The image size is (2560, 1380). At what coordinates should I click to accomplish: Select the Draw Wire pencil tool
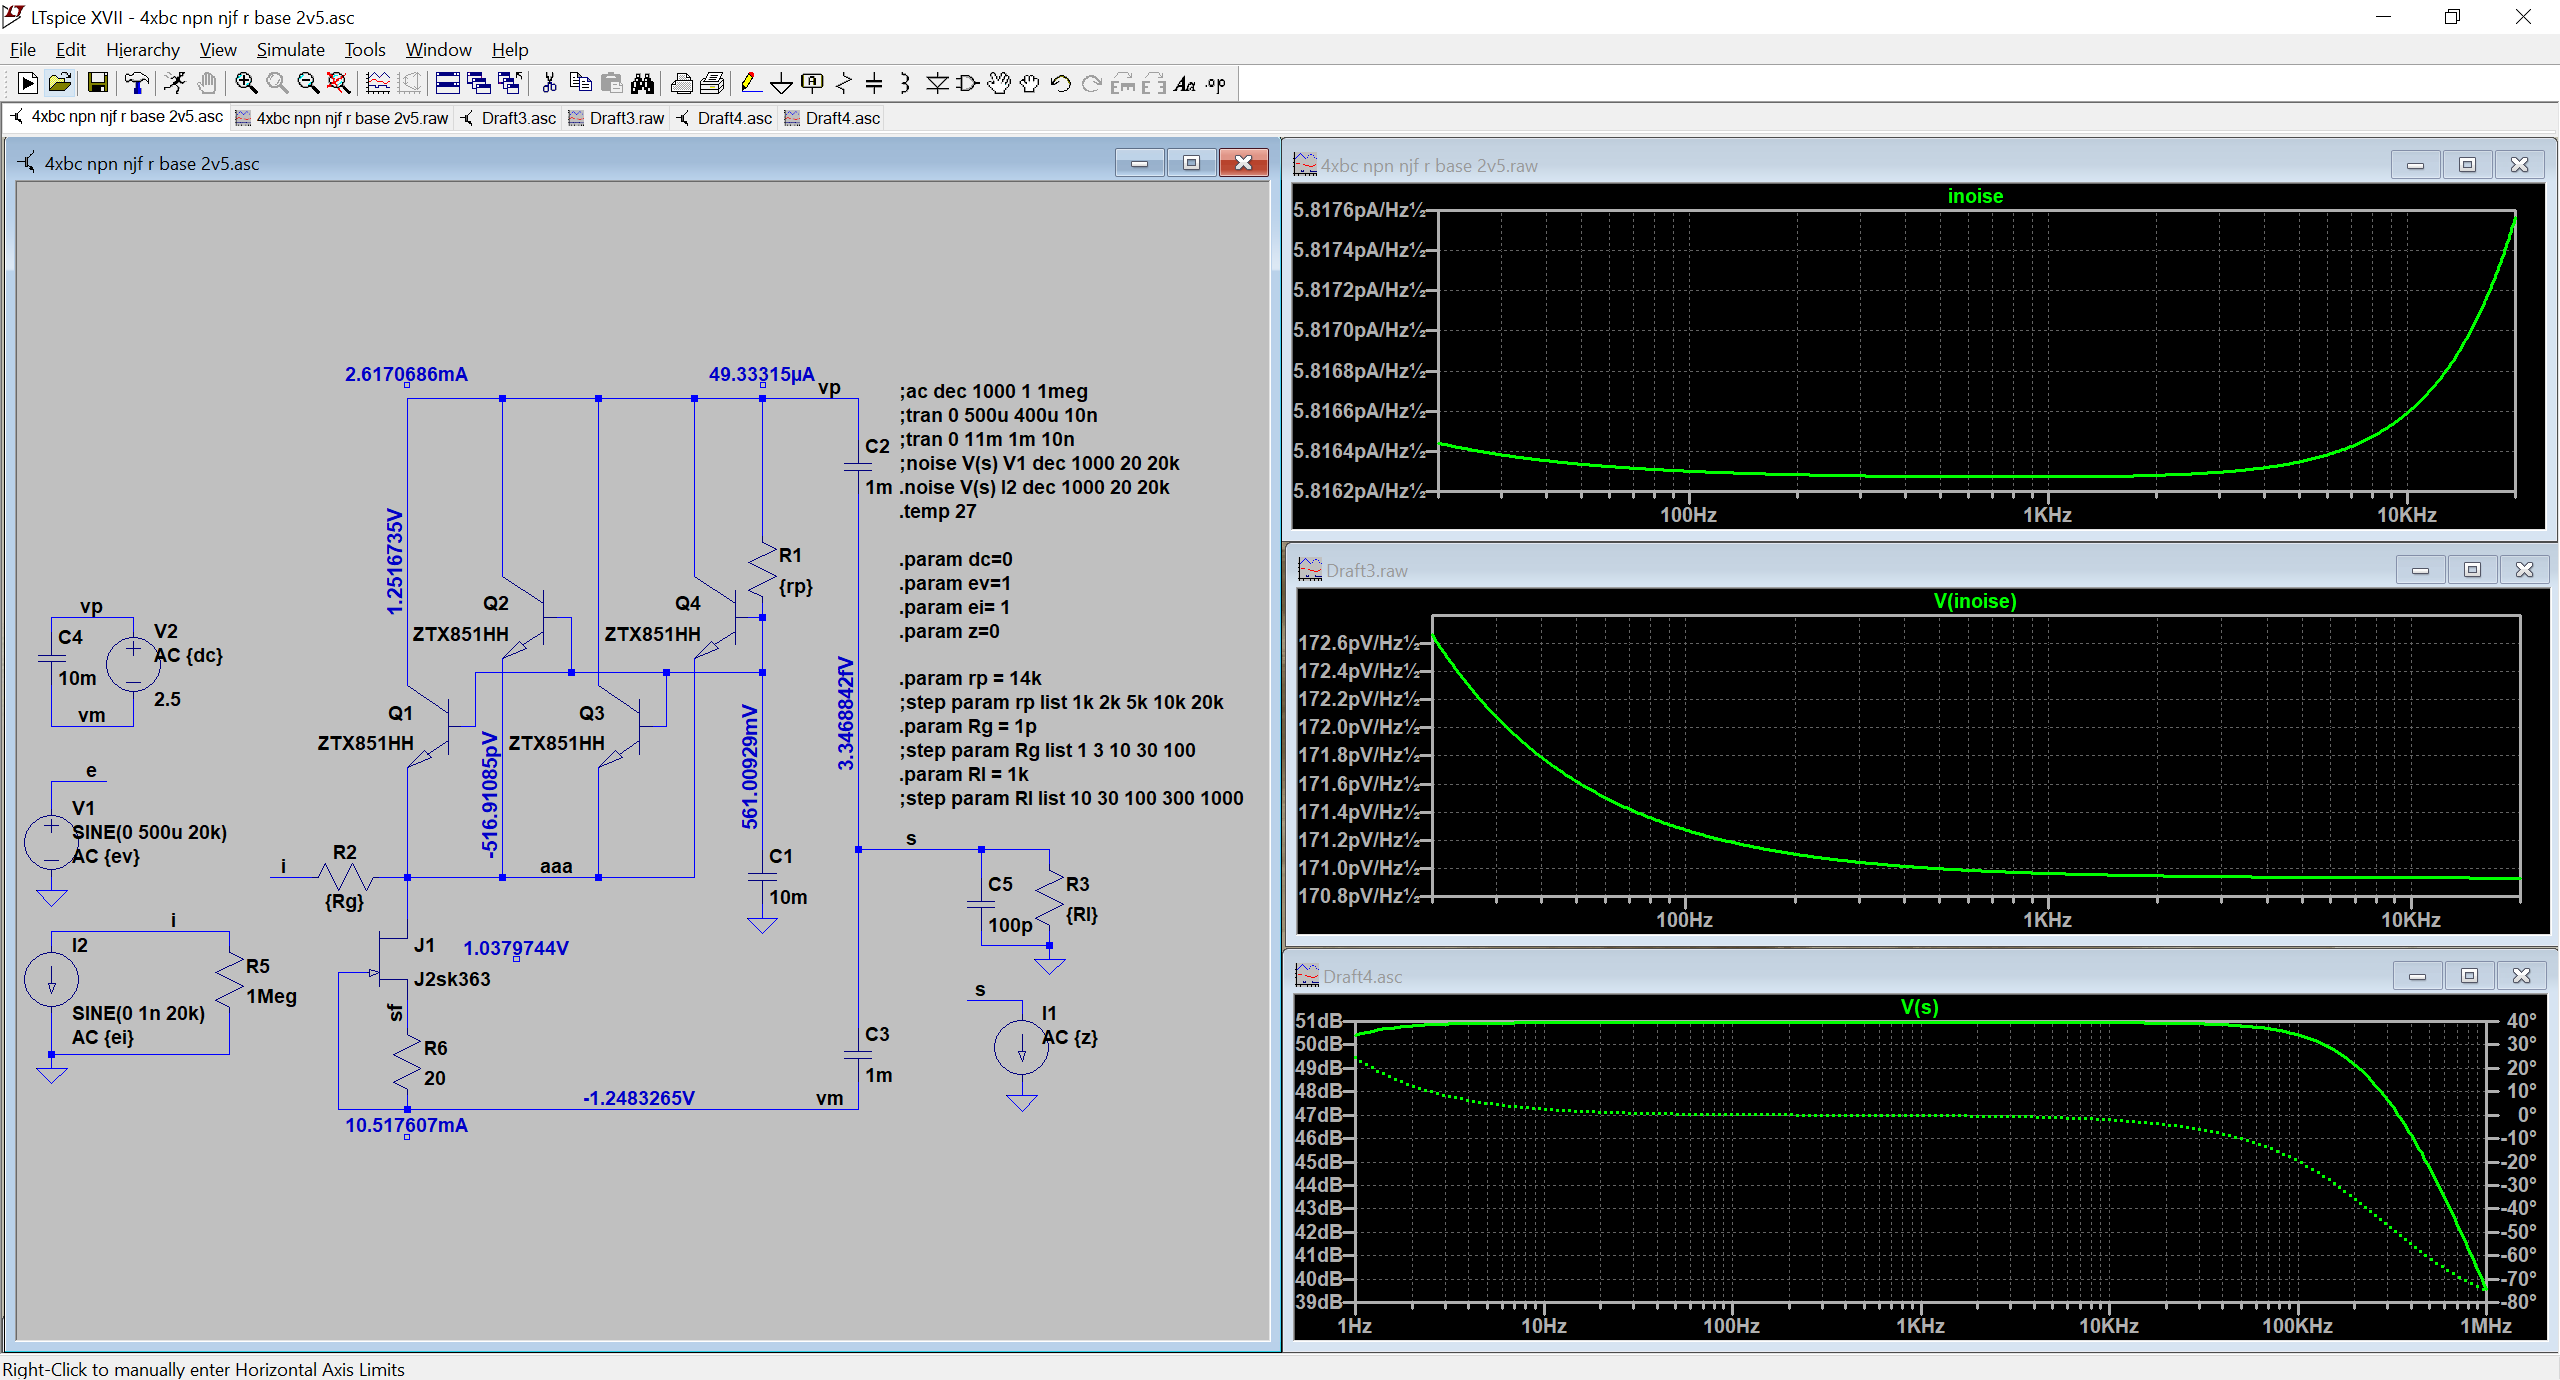(x=750, y=84)
